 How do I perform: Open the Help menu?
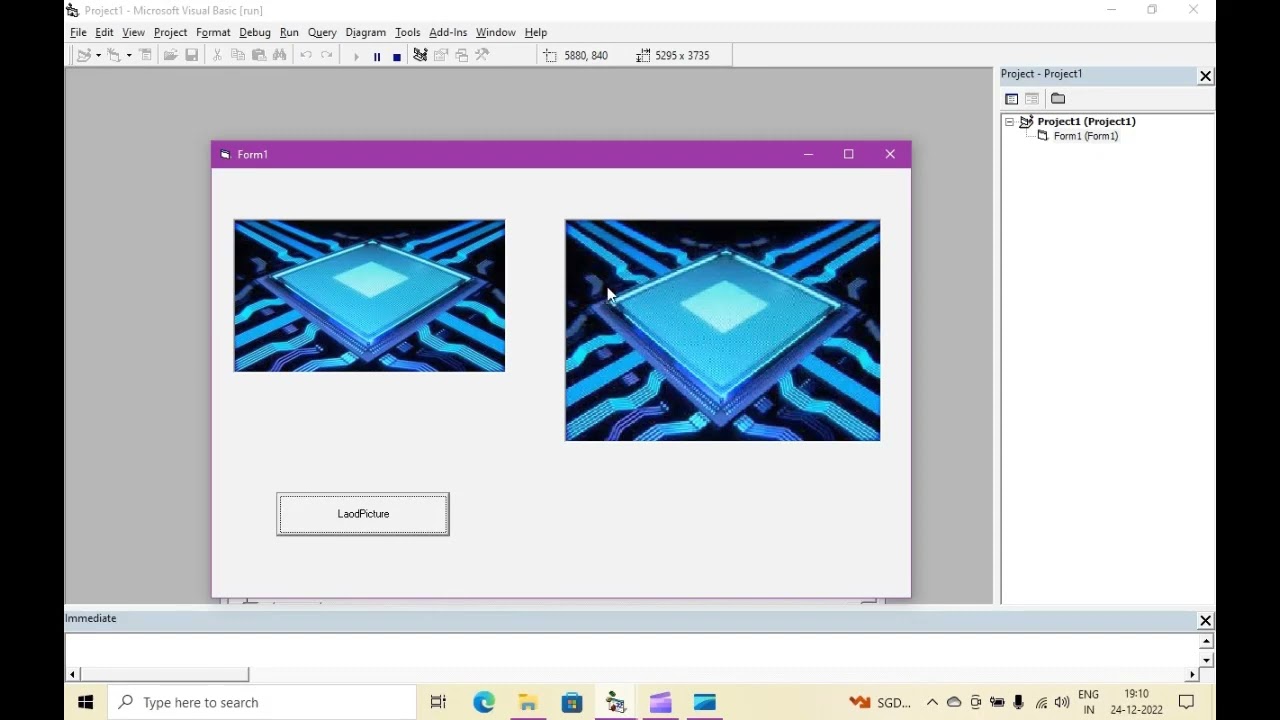[536, 33]
